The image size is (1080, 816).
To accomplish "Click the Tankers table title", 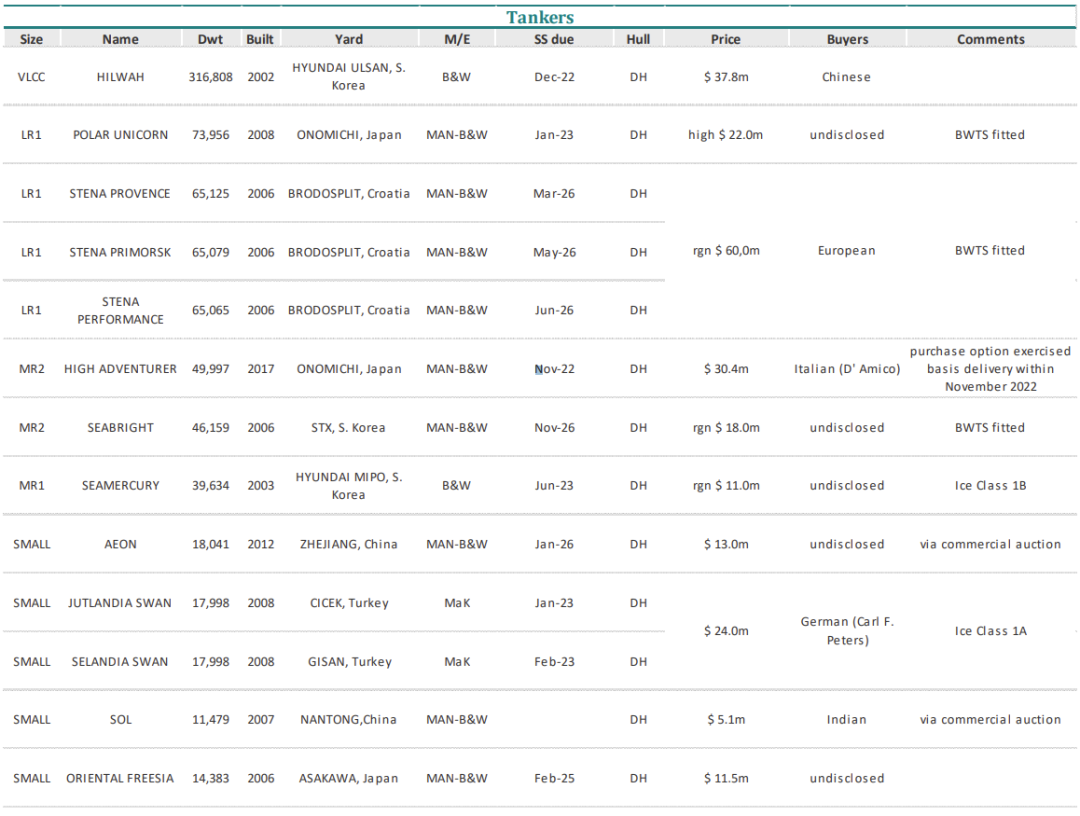I will tap(540, 17).
